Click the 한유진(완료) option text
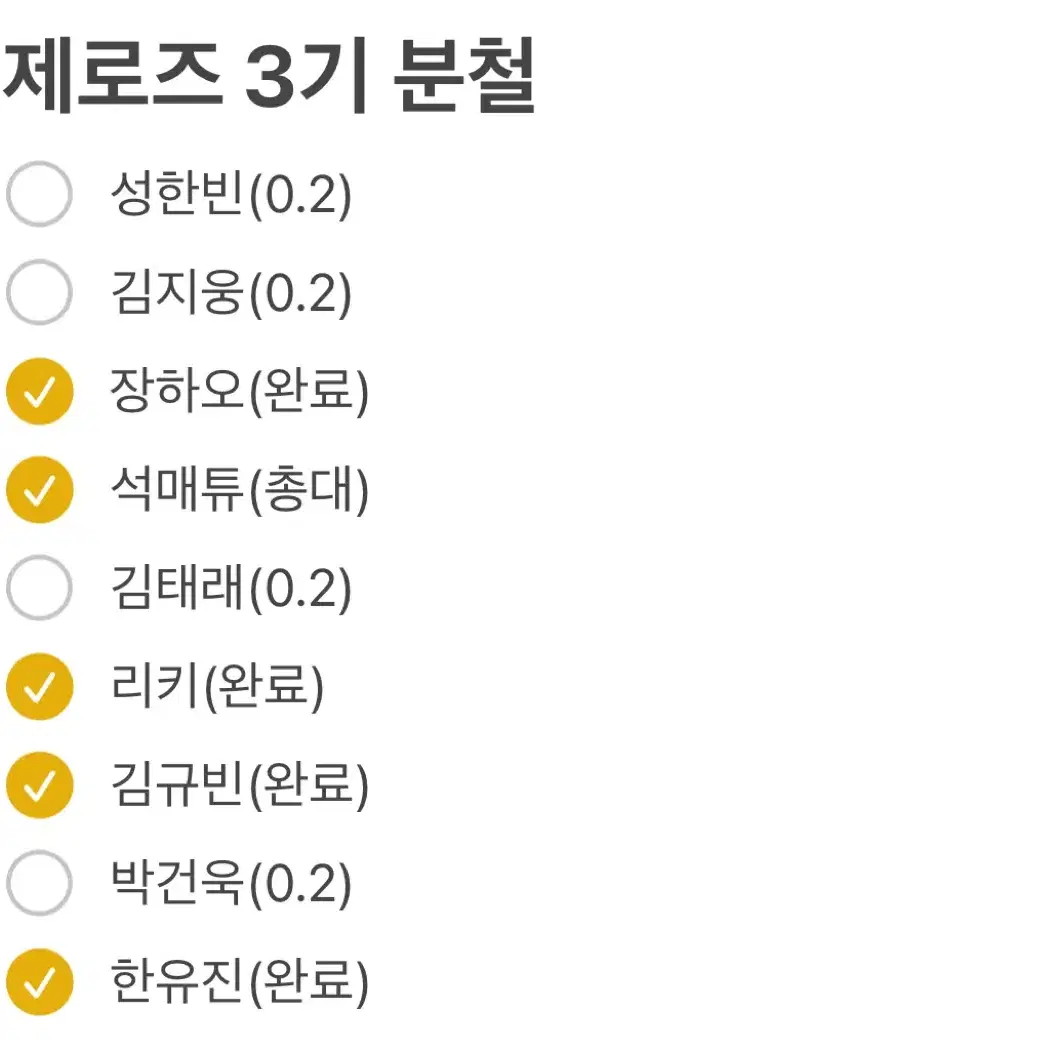 coord(239,981)
